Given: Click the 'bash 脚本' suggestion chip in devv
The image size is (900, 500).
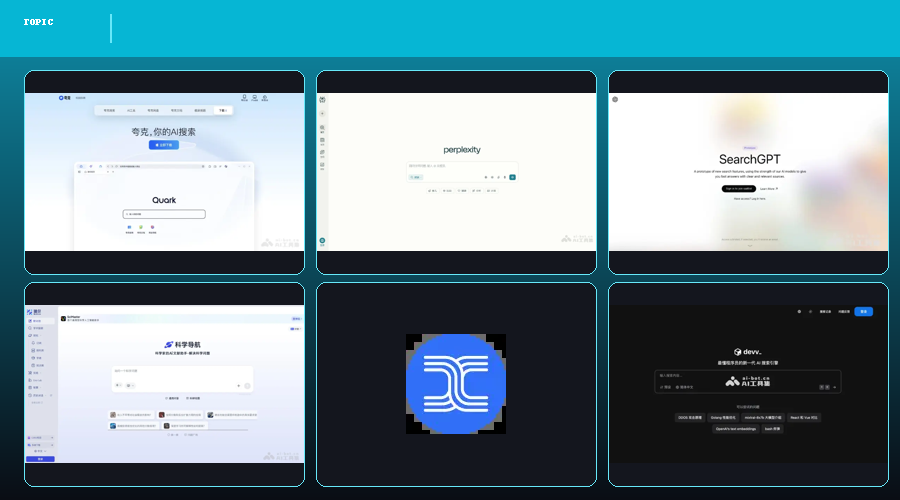Looking at the screenshot, I should point(772,429).
